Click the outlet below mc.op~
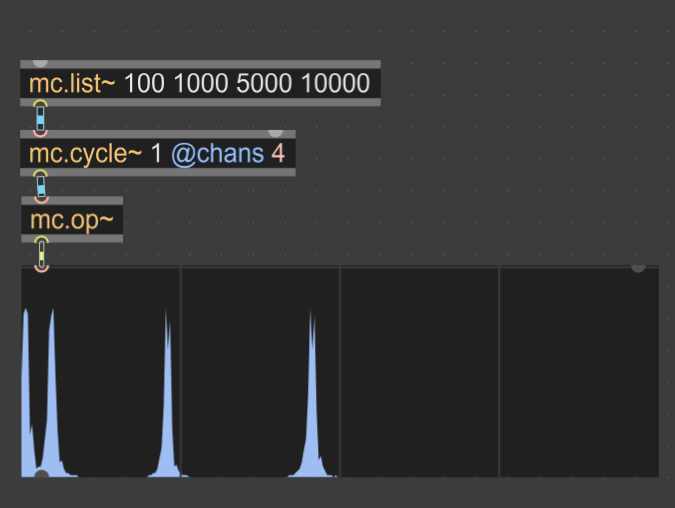The image size is (675, 508). 40,241
